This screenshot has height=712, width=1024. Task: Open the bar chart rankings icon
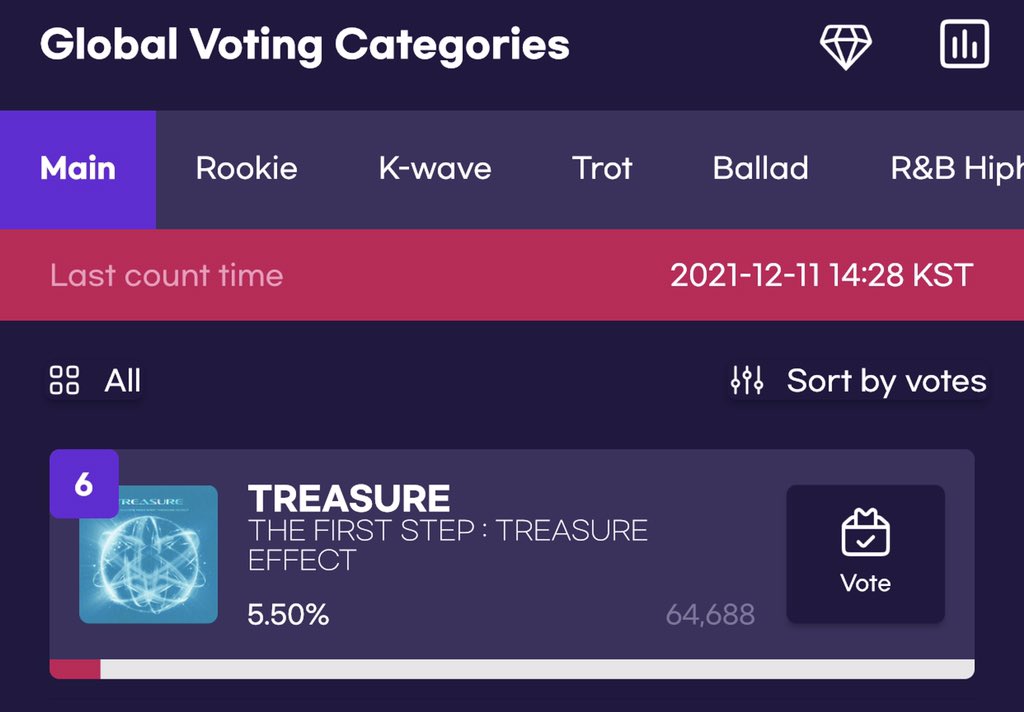964,45
